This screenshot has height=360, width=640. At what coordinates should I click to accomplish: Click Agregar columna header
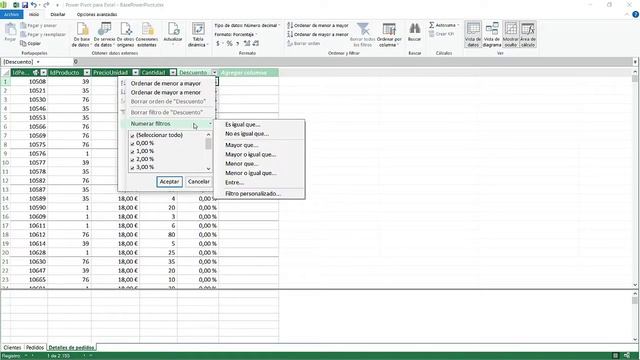pyautogui.click(x=249, y=72)
